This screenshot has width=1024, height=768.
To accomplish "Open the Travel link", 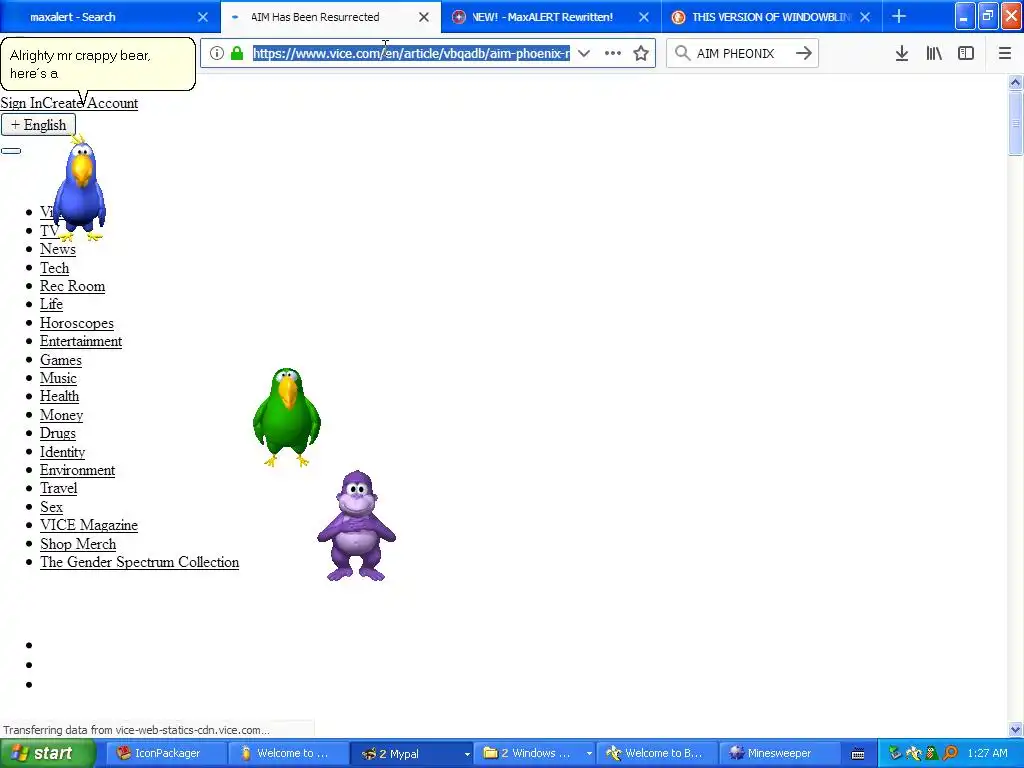I will pos(58,488).
